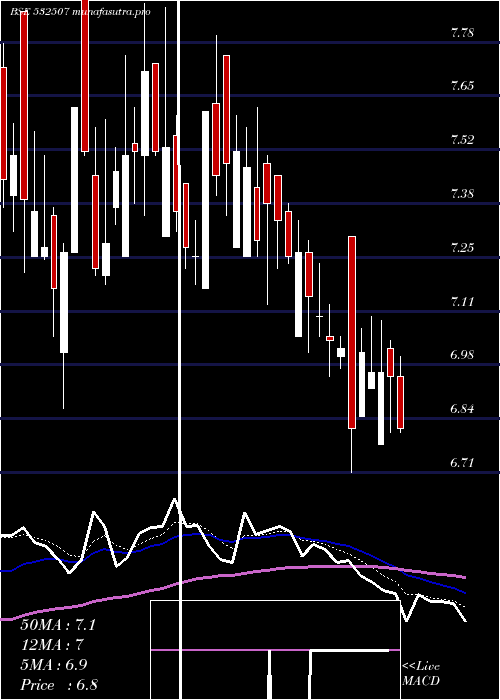The image size is (500, 700).
Task: Click the 6.84 price axis label
Action: 462,408
